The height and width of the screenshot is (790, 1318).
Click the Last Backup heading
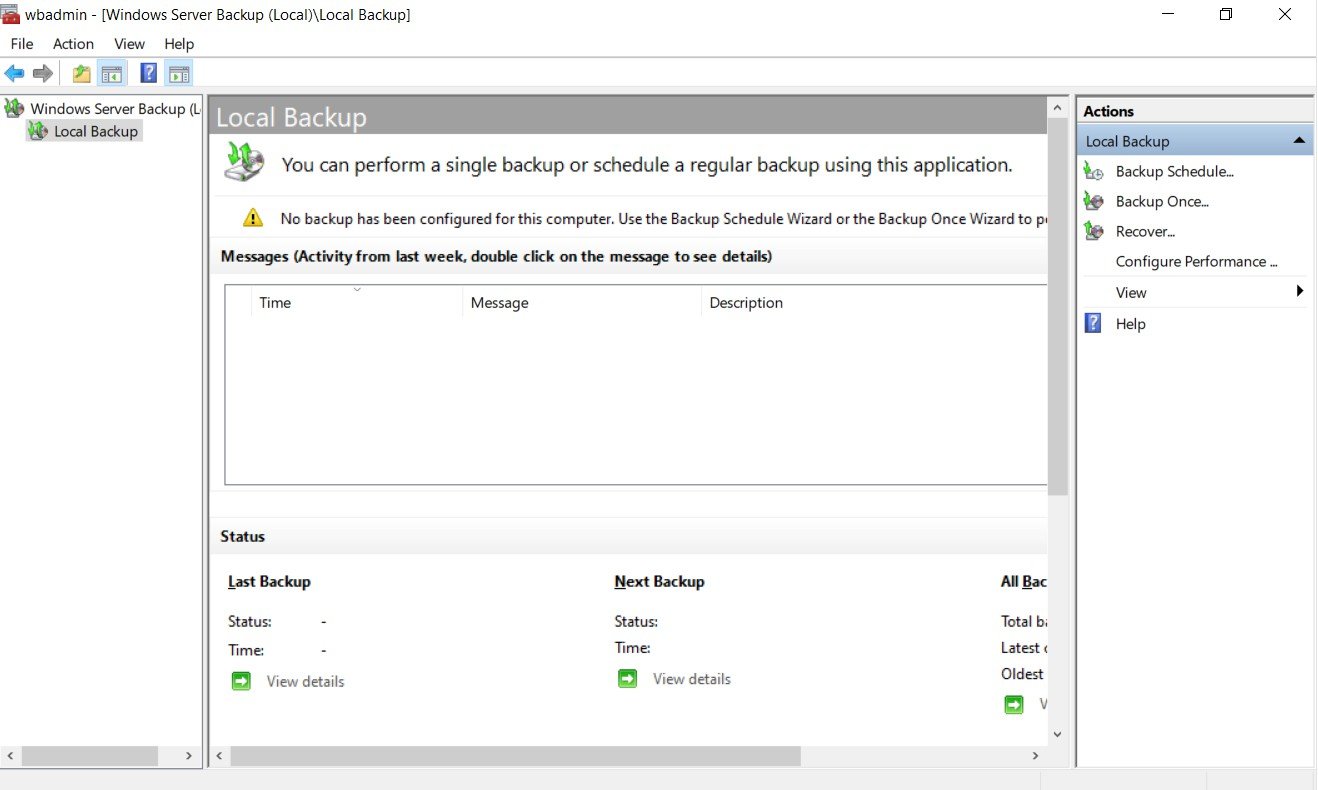pos(269,582)
